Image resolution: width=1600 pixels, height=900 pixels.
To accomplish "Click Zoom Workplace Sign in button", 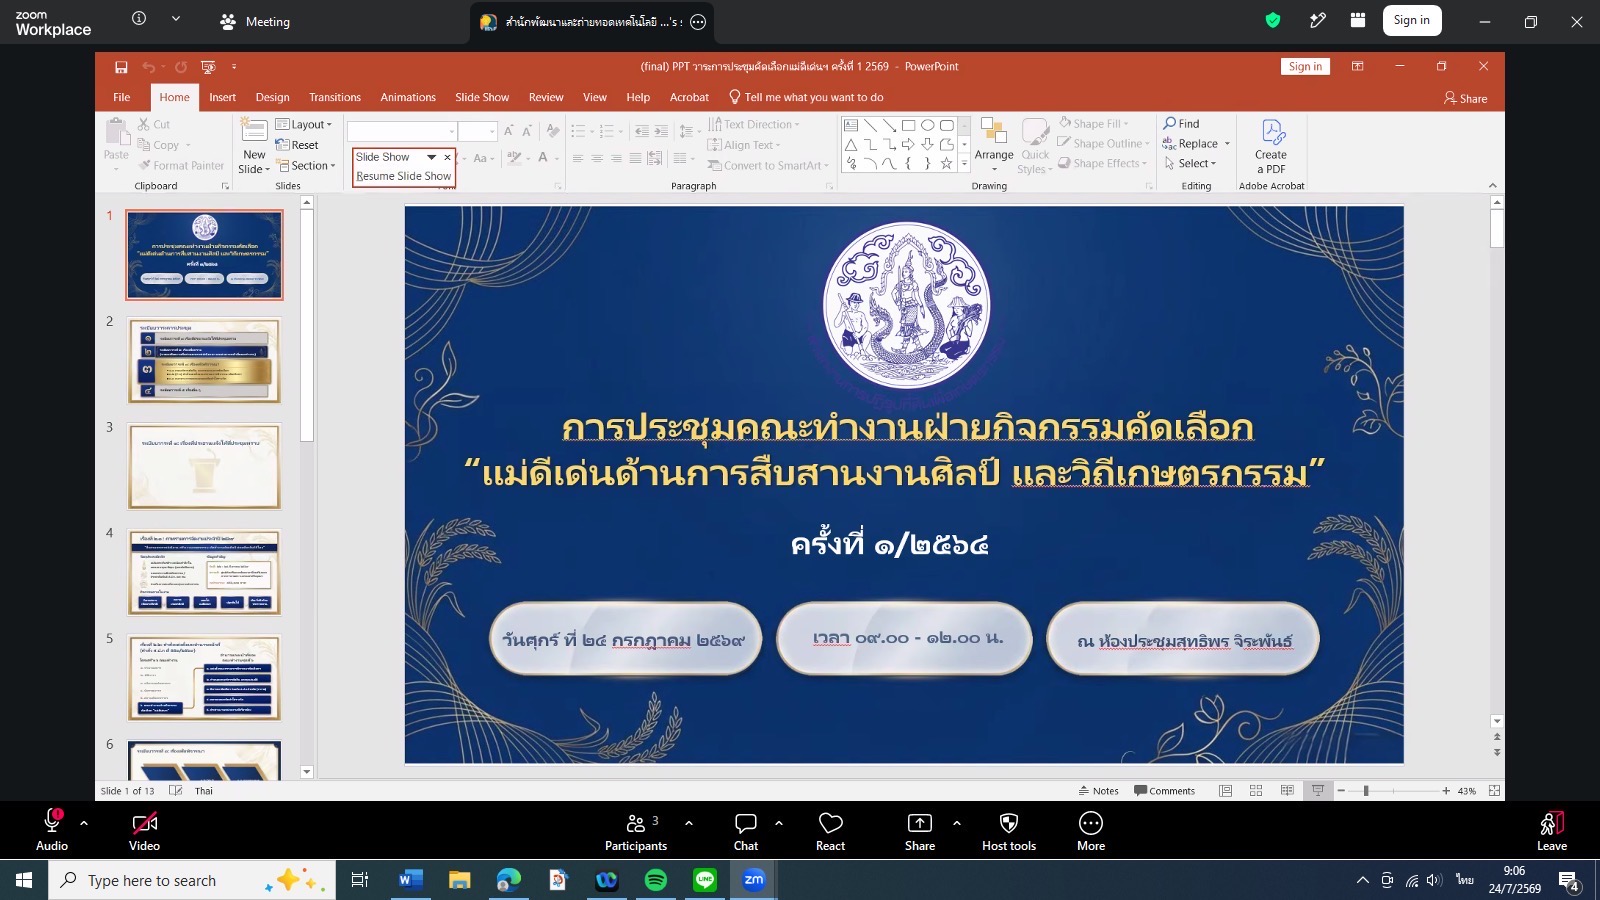I will click(x=1412, y=20).
